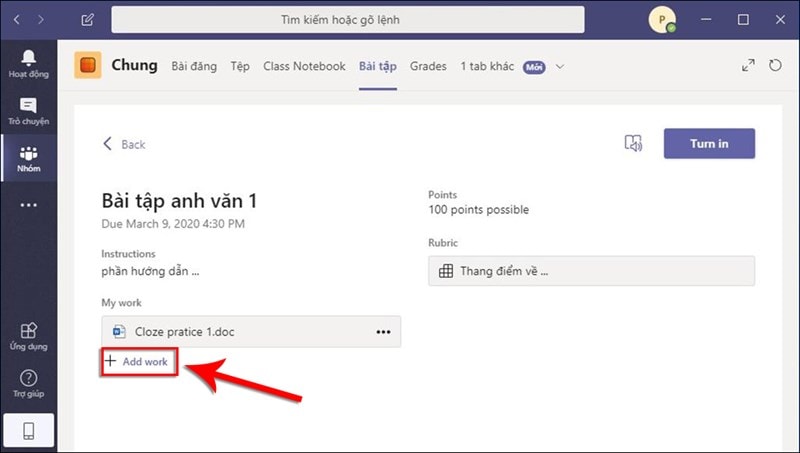This screenshot has width=800, height=453.
Task: Open the Grades tab
Action: pos(428,66)
